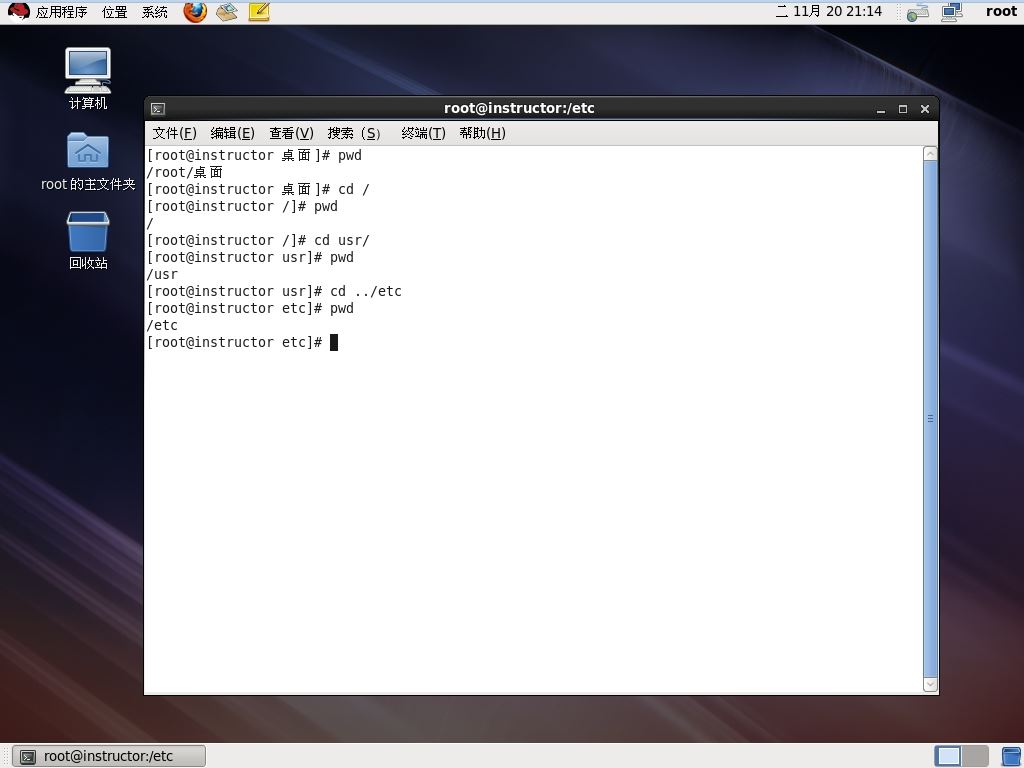This screenshot has width=1024, height=768.
Task: Open the terminal 查看(V) menu
Action: (291, 133)
